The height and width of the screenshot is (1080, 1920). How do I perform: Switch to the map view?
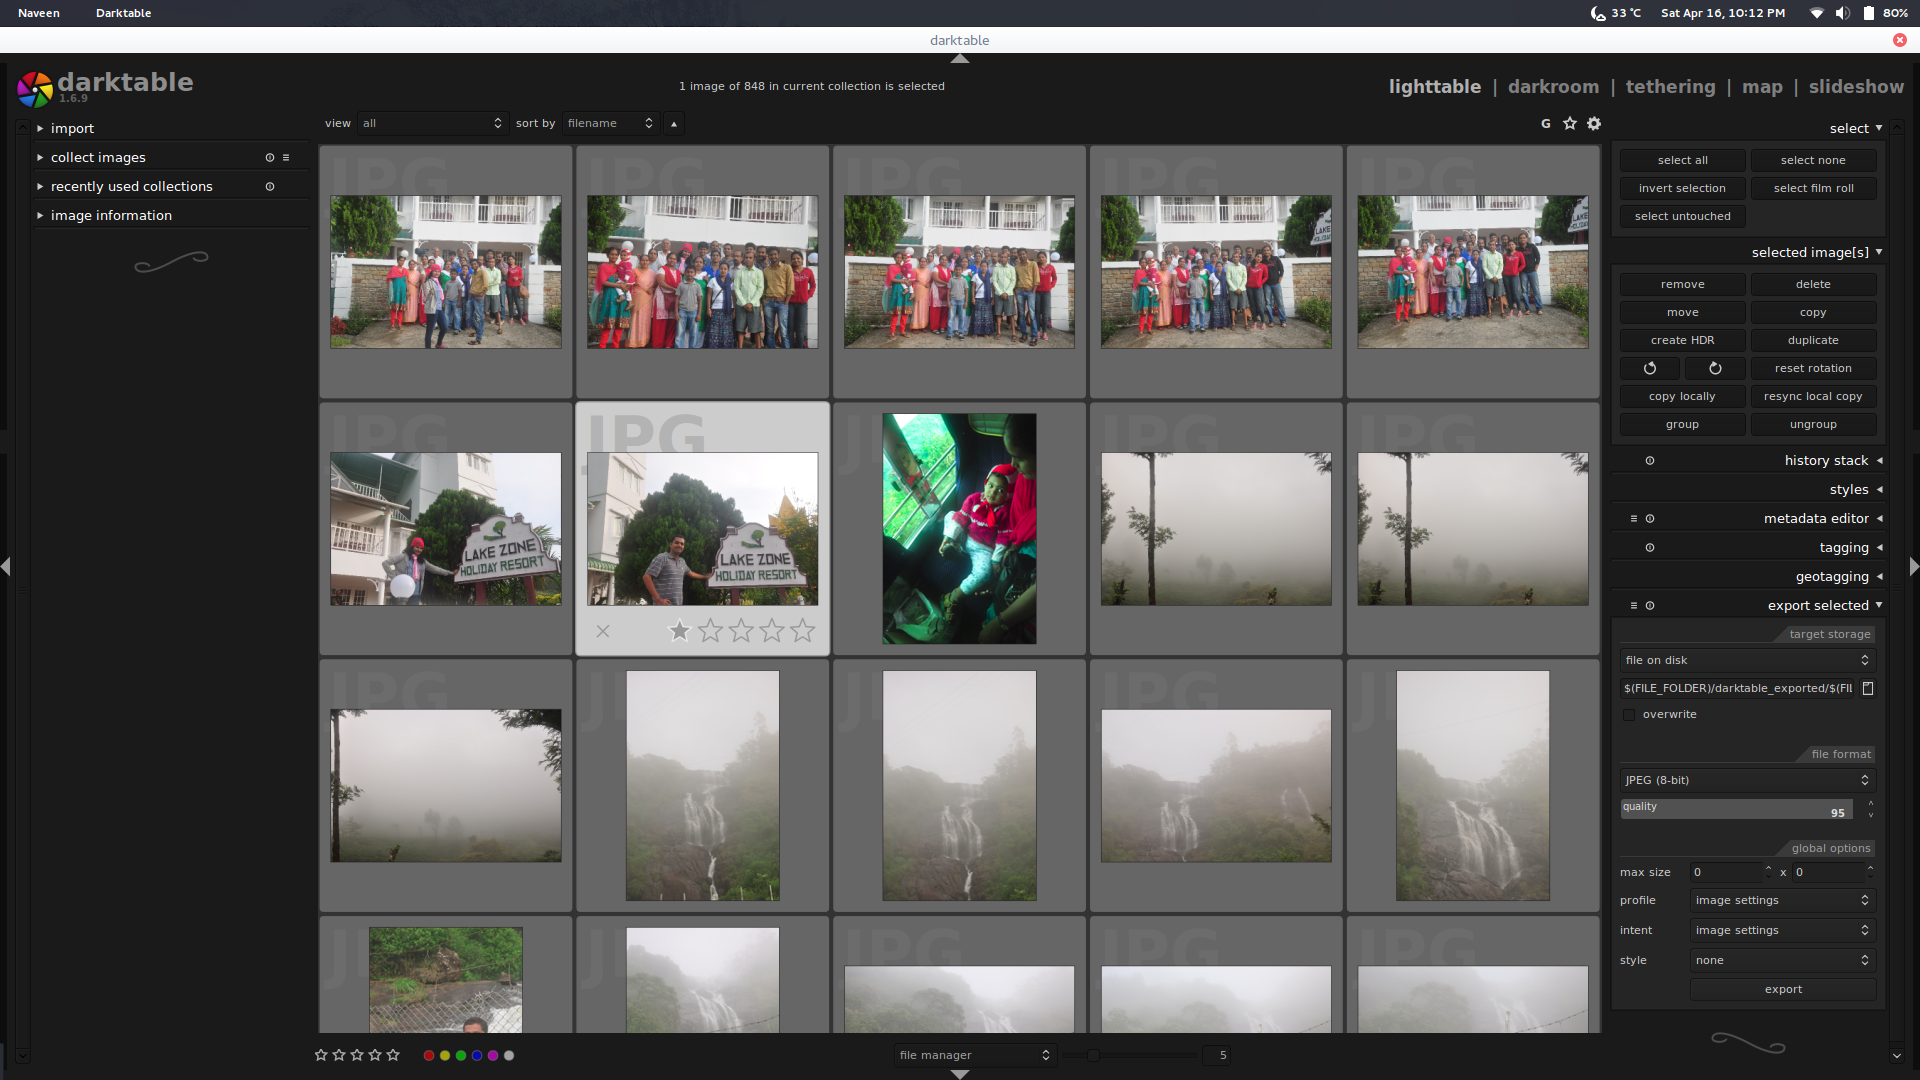[x=1762, y=87]
